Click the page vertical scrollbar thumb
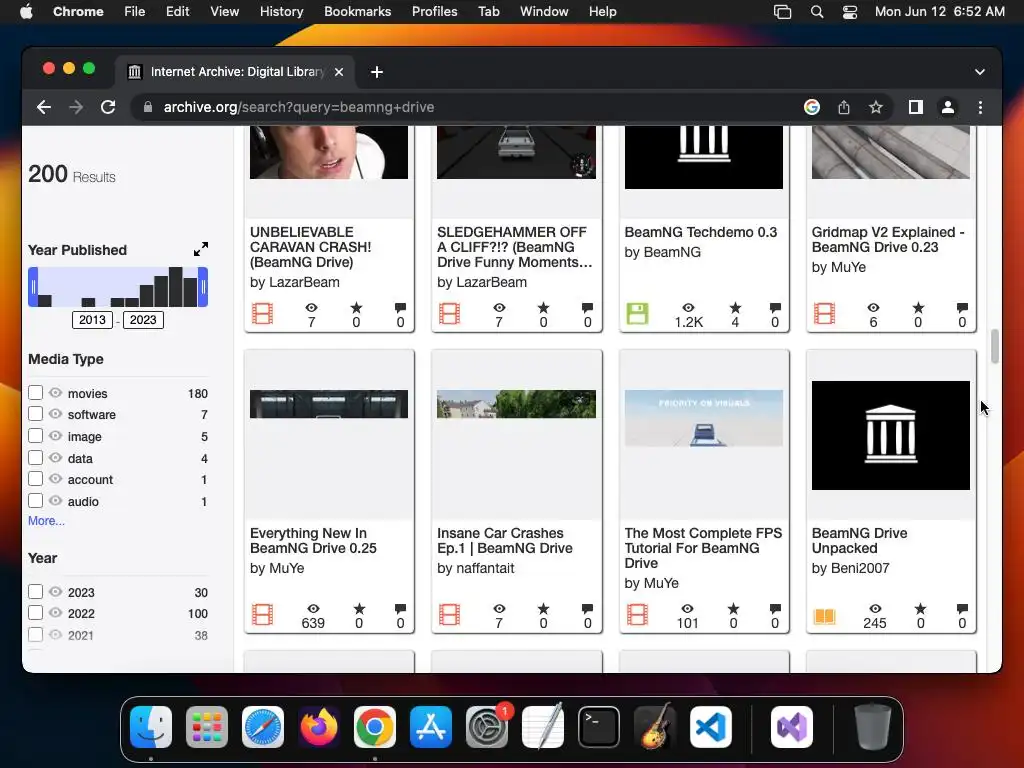Image resolution: width=1024 pixels, height=768 pixels. tap(995, 346)
